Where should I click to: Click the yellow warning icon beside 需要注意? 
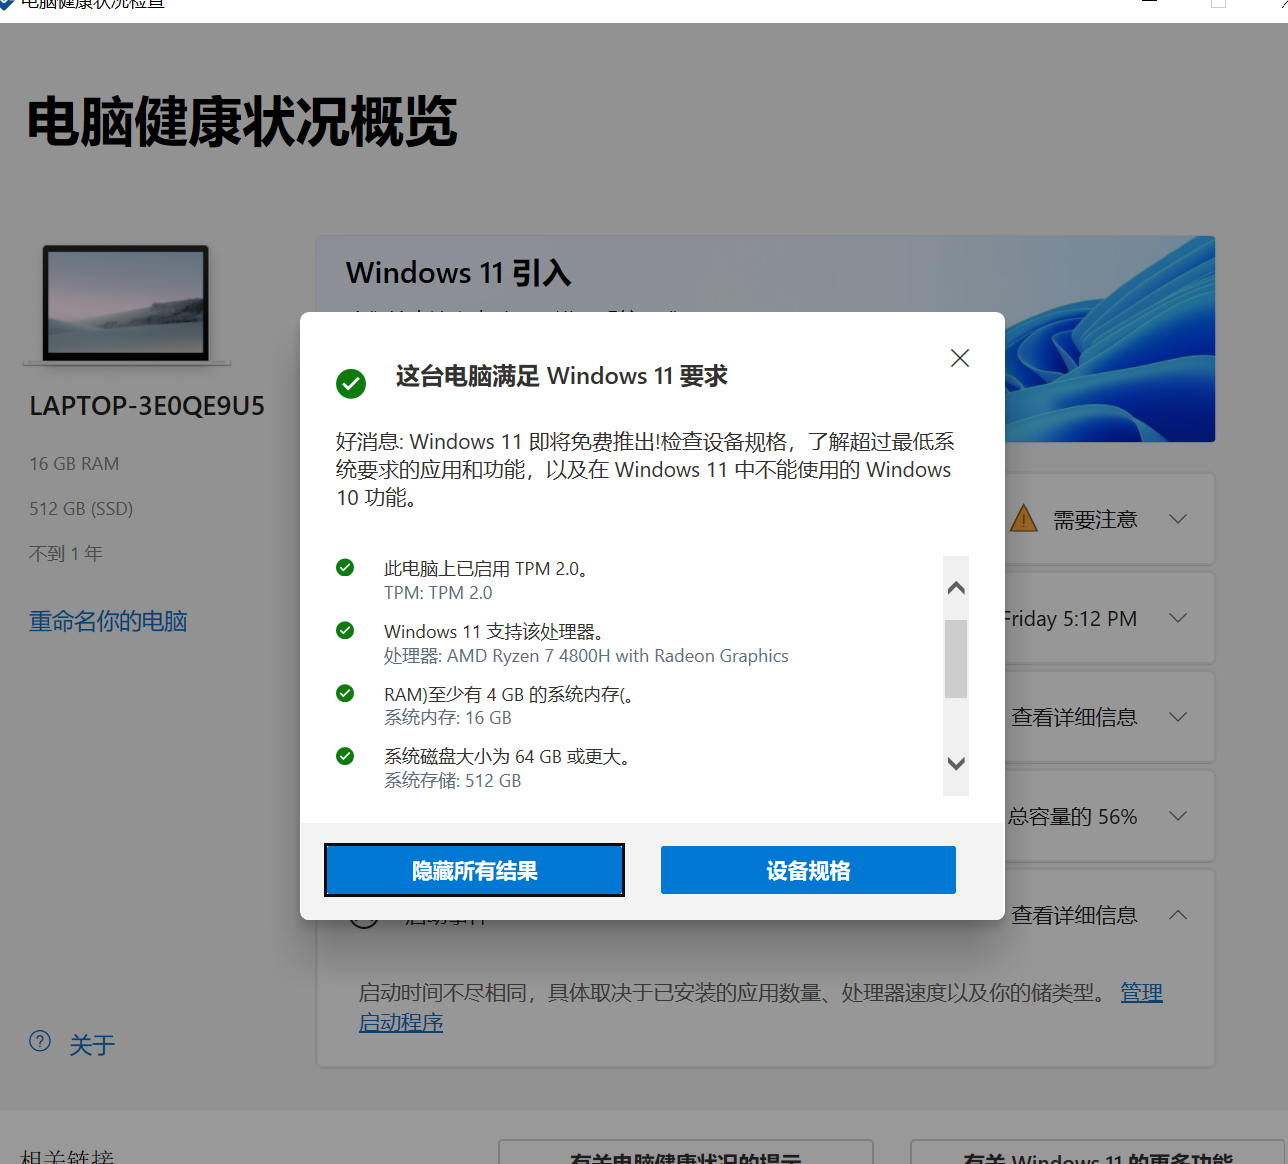tap(1024, 518)
